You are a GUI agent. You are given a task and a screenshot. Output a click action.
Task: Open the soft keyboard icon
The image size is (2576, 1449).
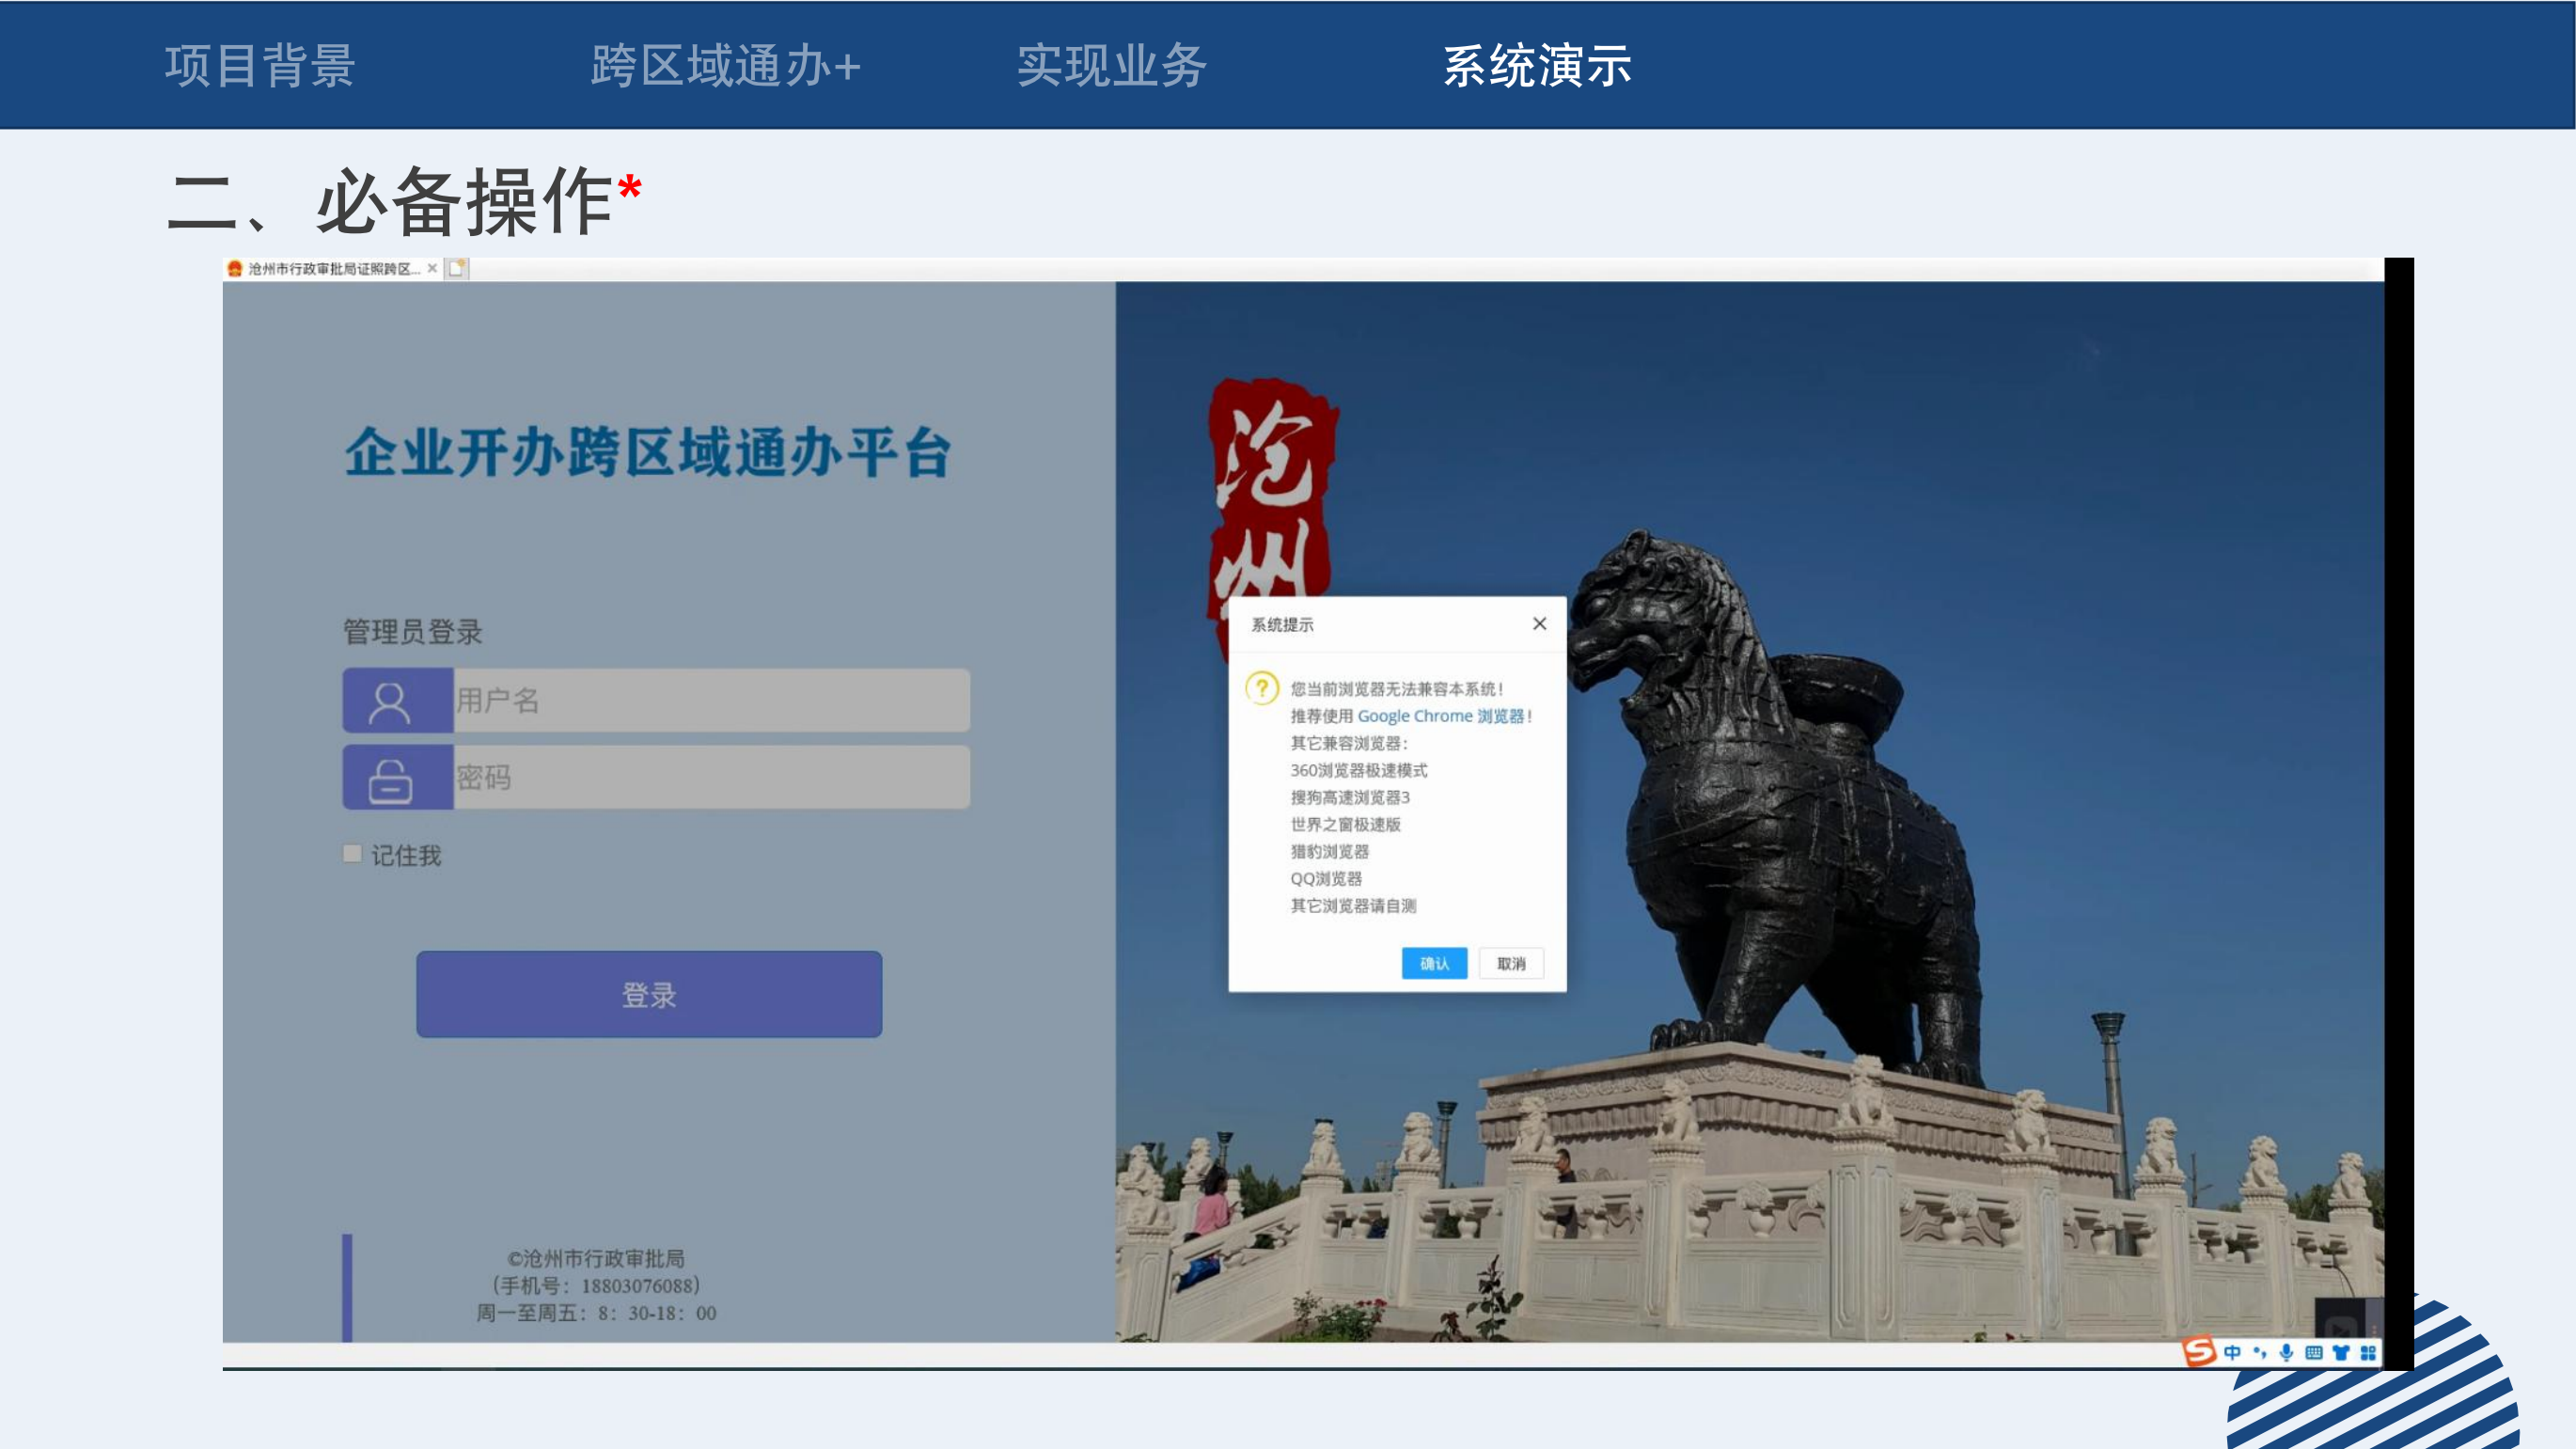[2313, 1353]
